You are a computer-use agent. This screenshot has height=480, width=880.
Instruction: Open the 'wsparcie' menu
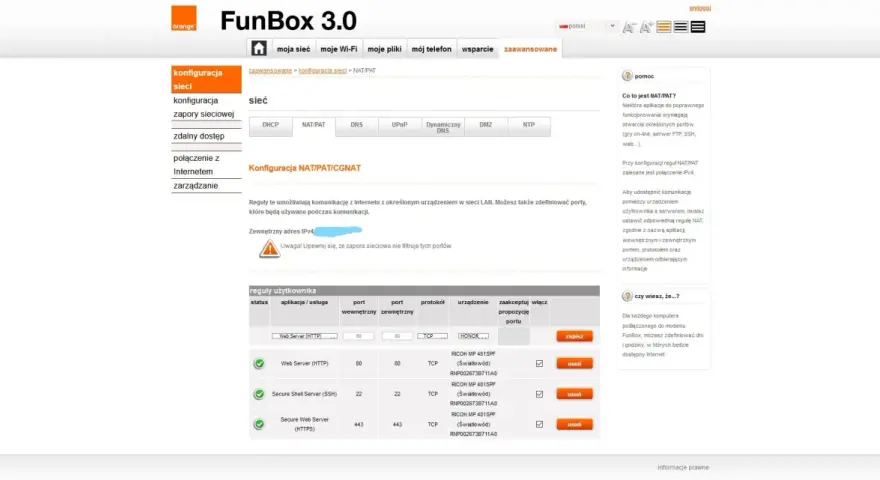[x=478, y=49]
